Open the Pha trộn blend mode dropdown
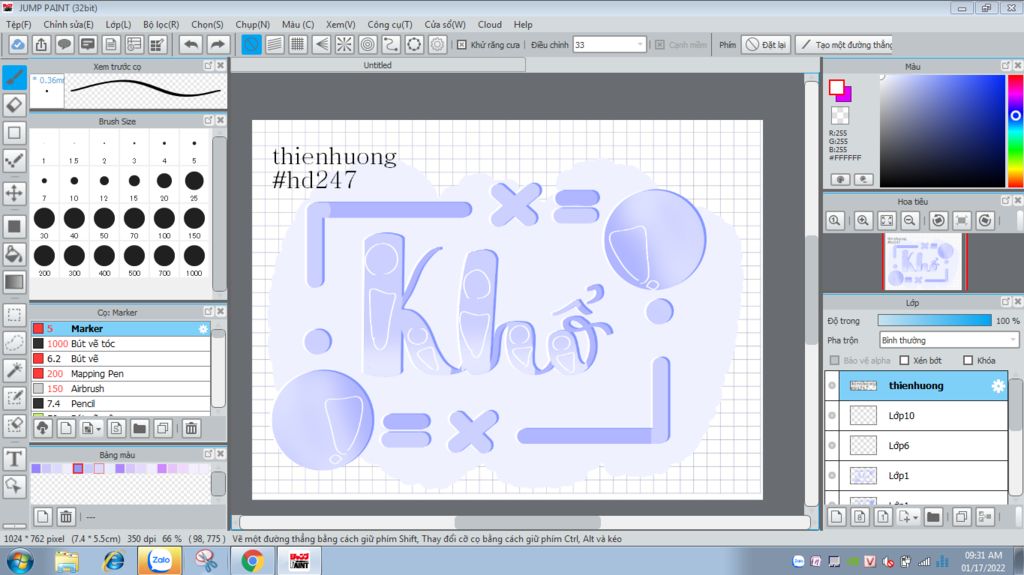 point(948,340)
